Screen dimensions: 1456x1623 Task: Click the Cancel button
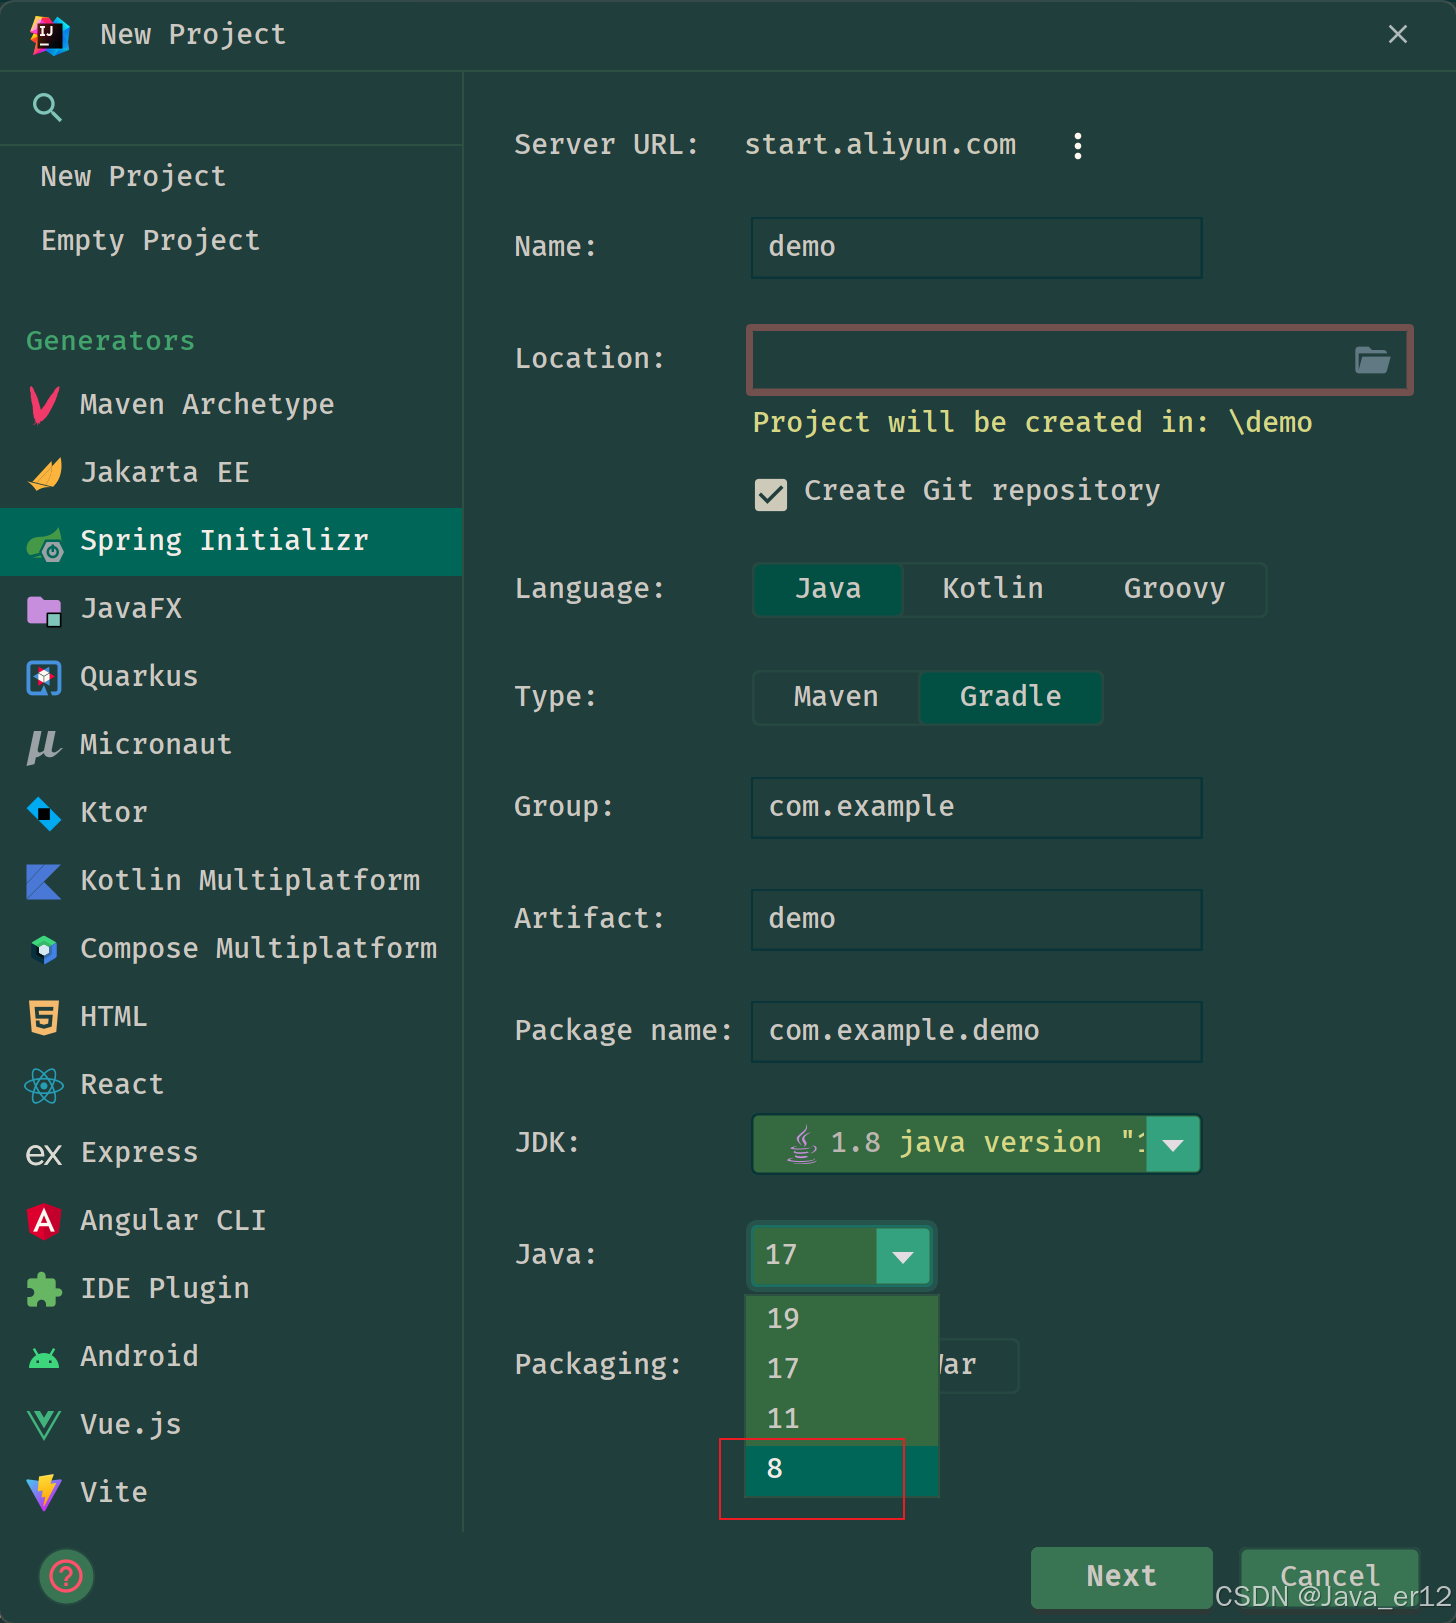tap(1329, 1576)
